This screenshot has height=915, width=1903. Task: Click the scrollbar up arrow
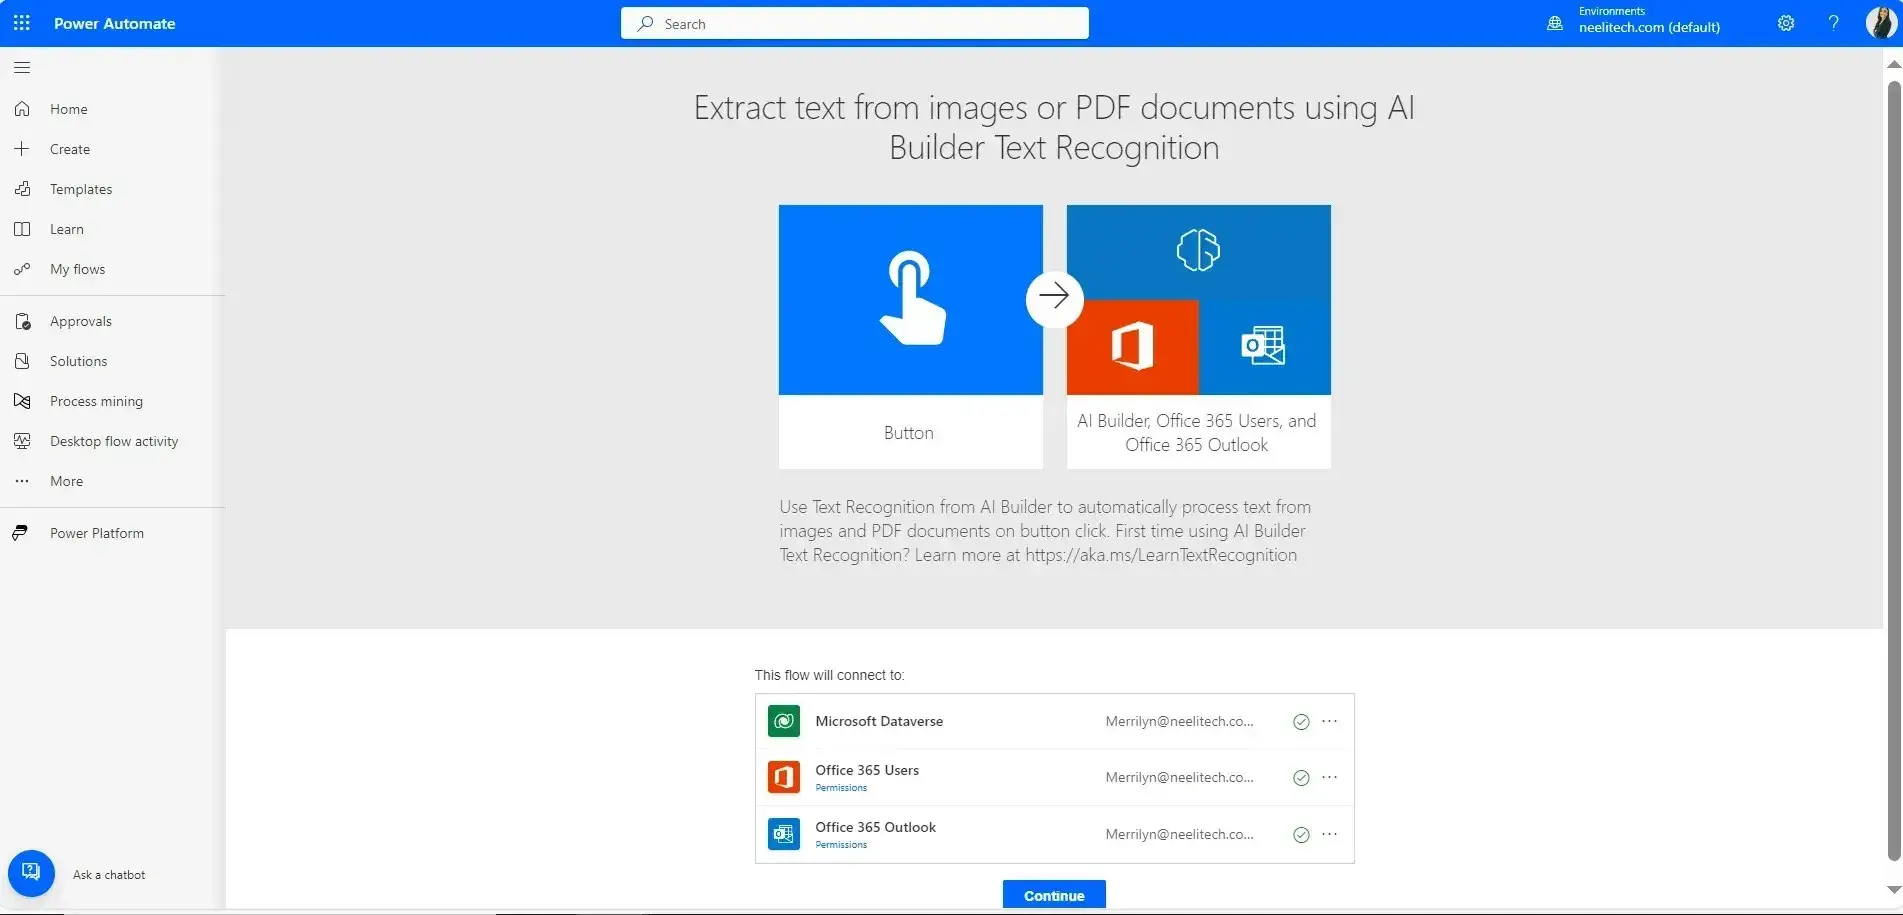[1893, 64]
